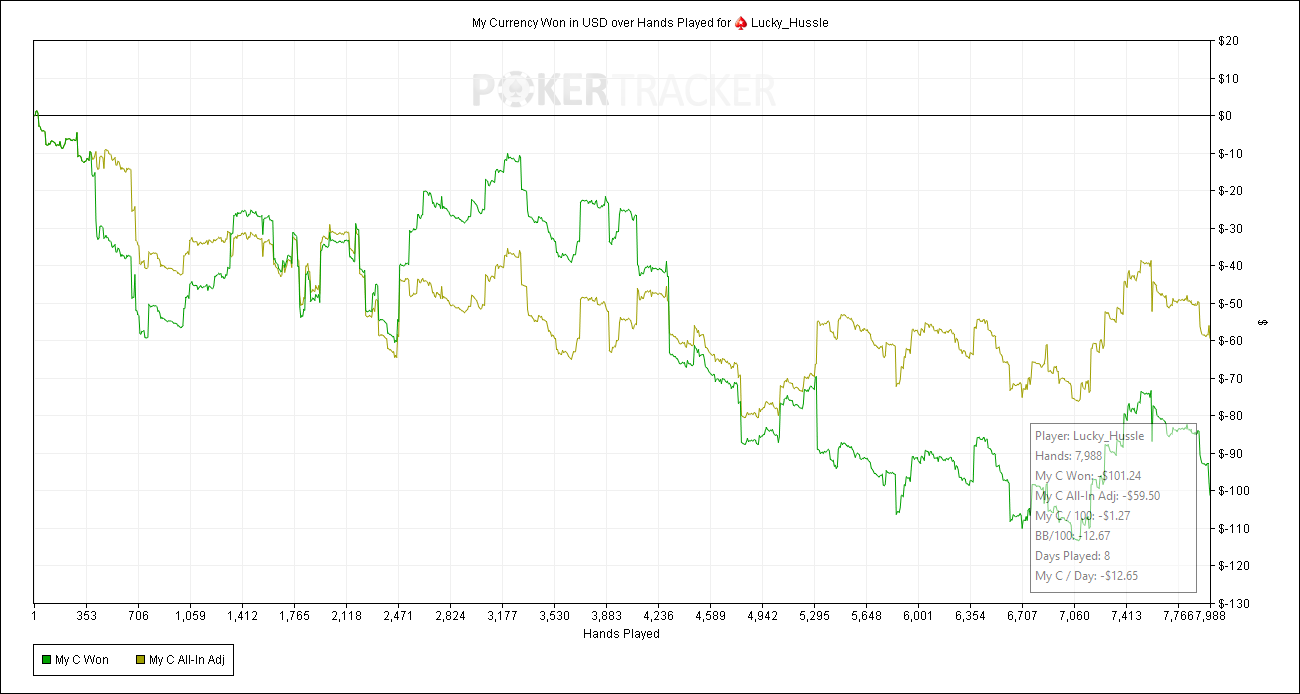
Task: Click the 2,471 x-axis tick label
Action: click(x=398, y=617)
